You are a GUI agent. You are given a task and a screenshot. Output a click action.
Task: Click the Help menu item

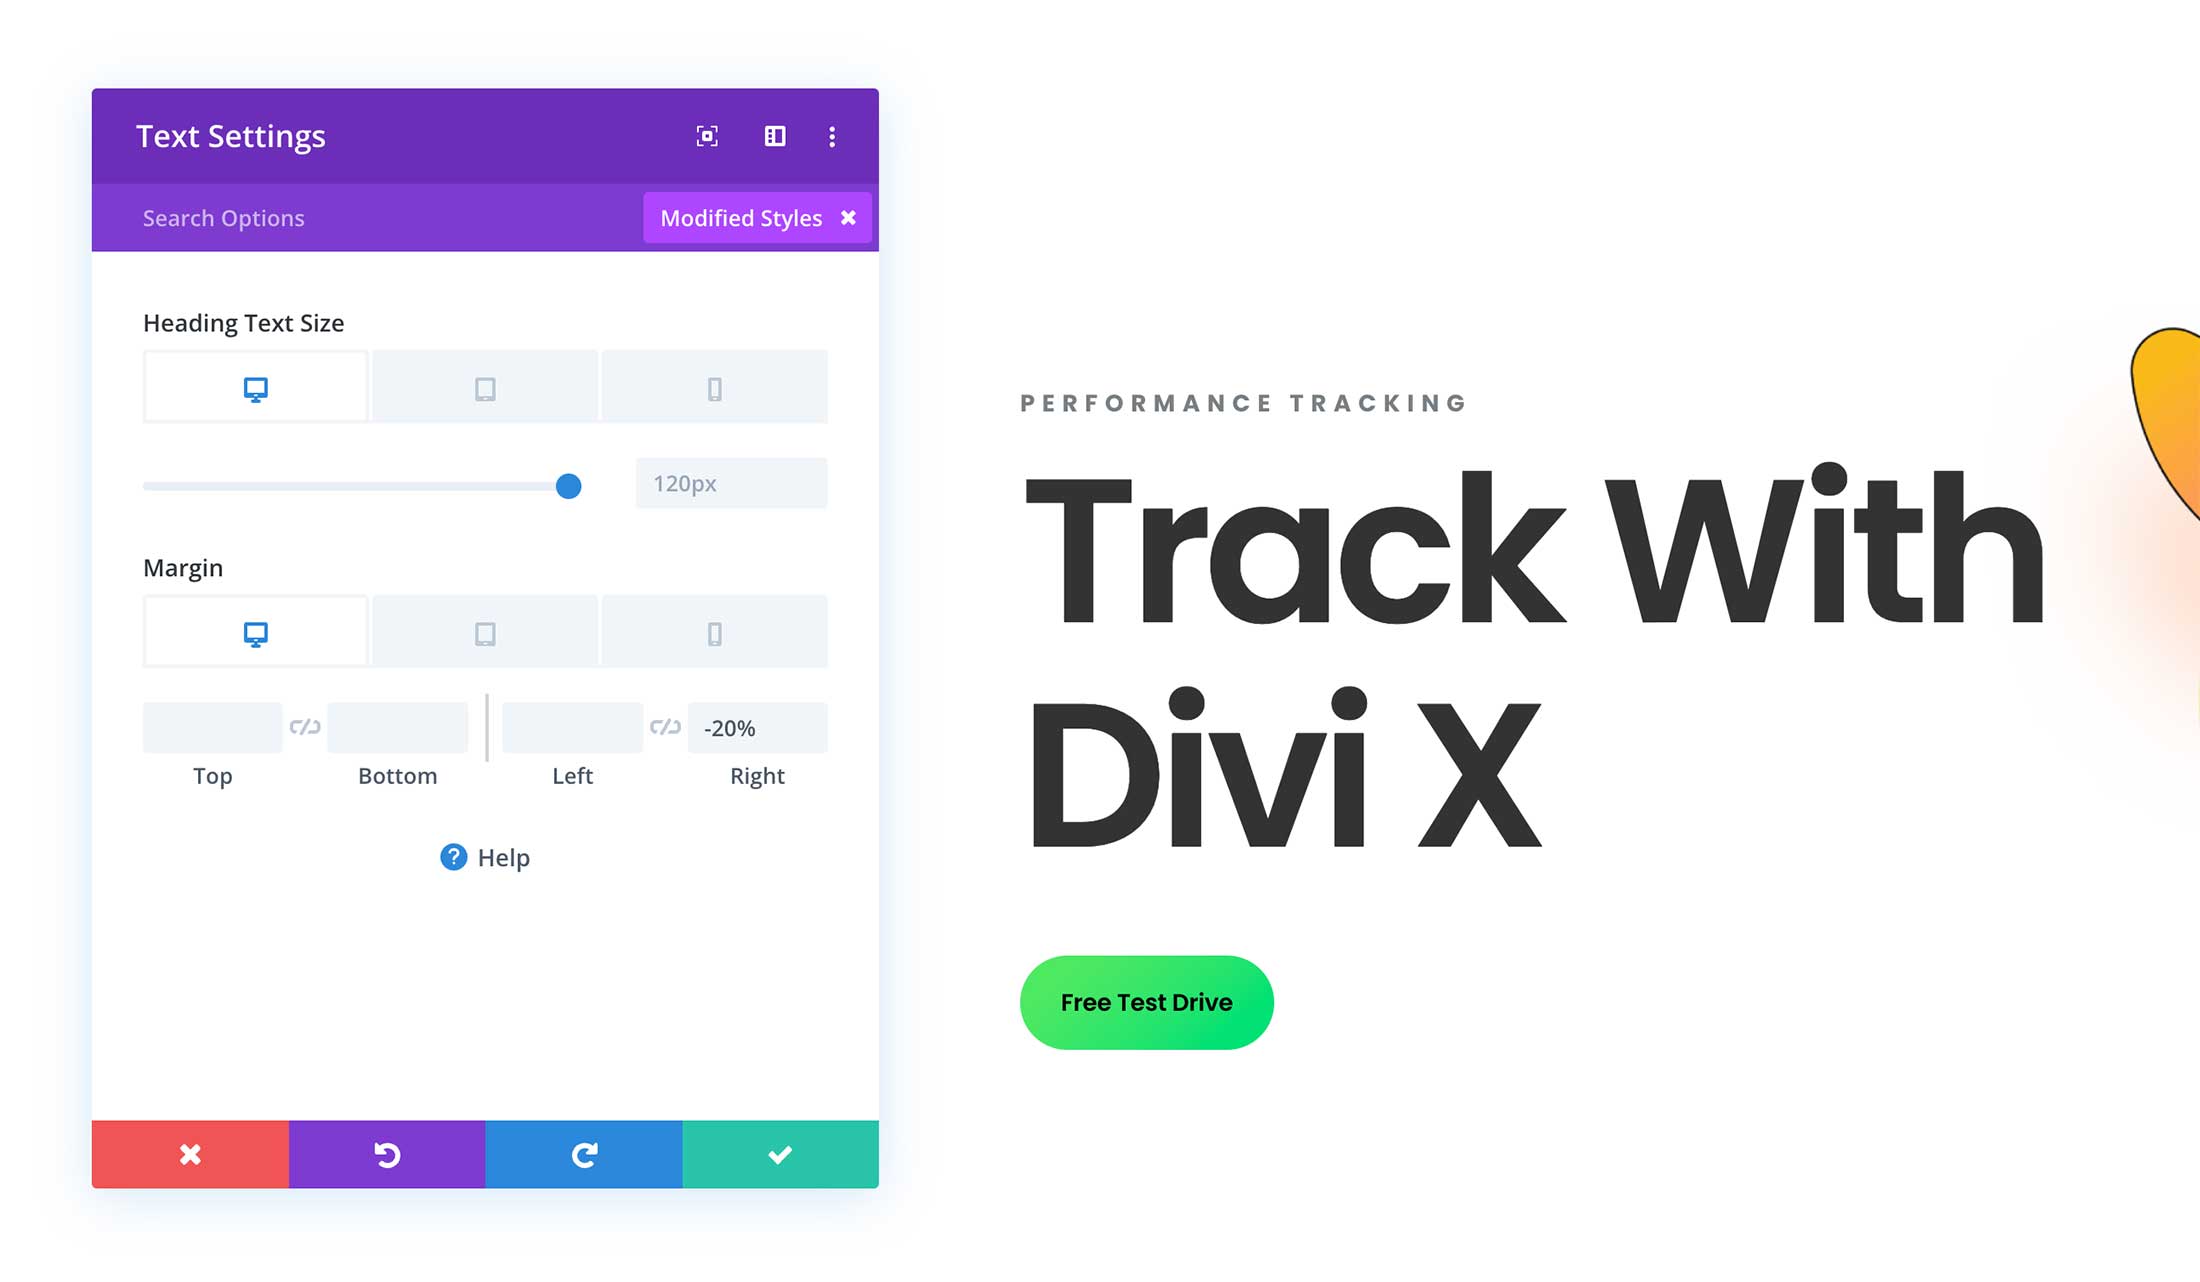(485, 858)
